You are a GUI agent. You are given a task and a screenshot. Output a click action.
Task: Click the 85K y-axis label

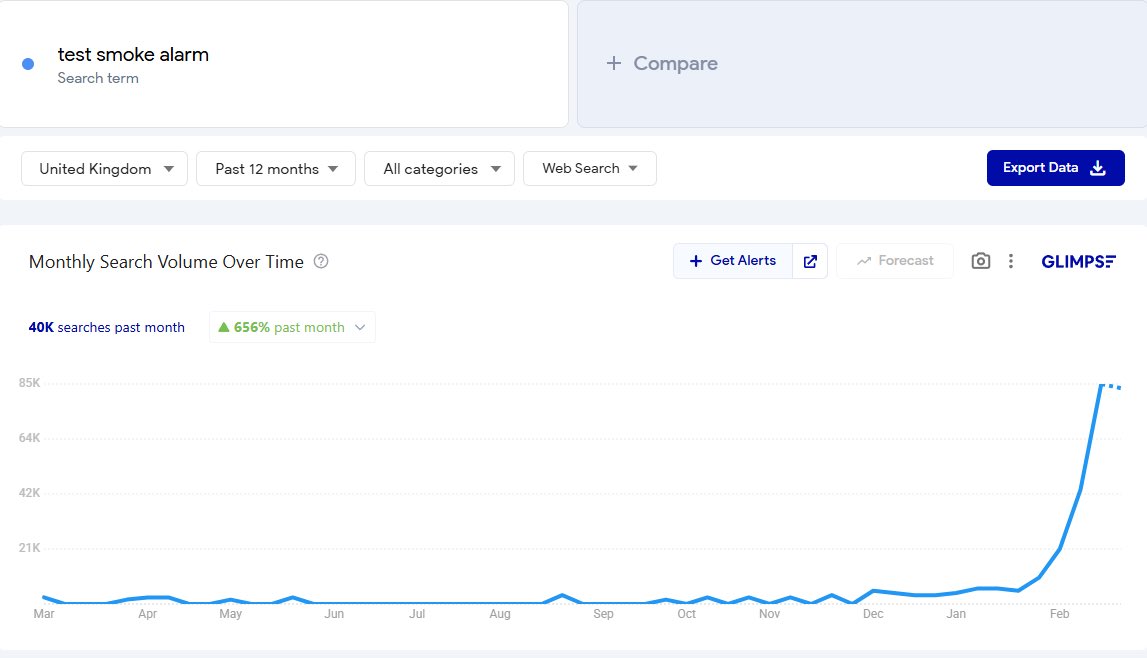point(30,383)
